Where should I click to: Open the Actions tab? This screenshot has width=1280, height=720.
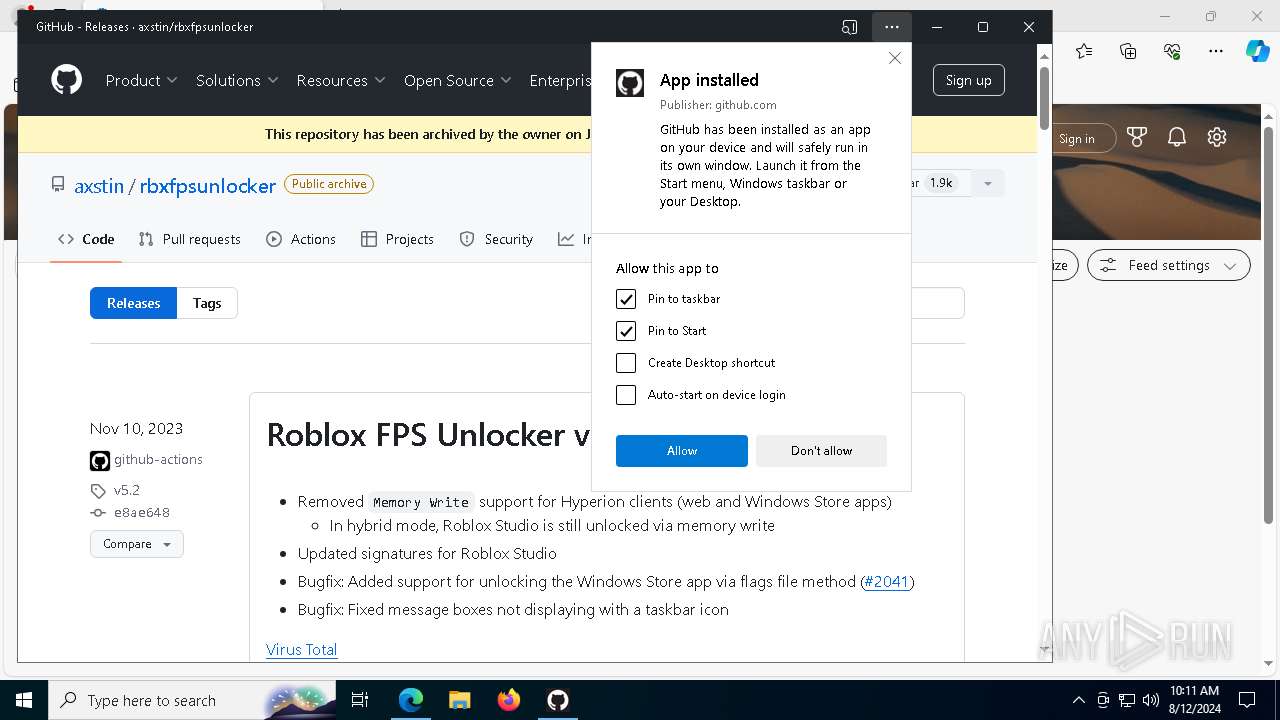301,239
